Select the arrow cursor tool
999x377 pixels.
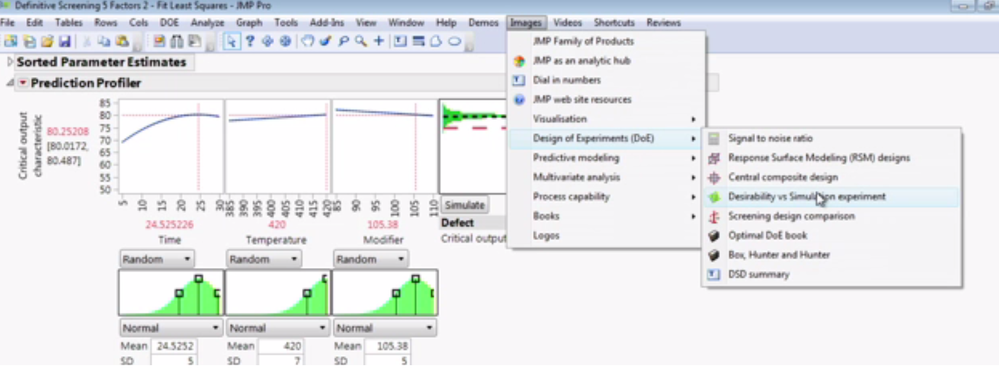click(x=232, y=41)
